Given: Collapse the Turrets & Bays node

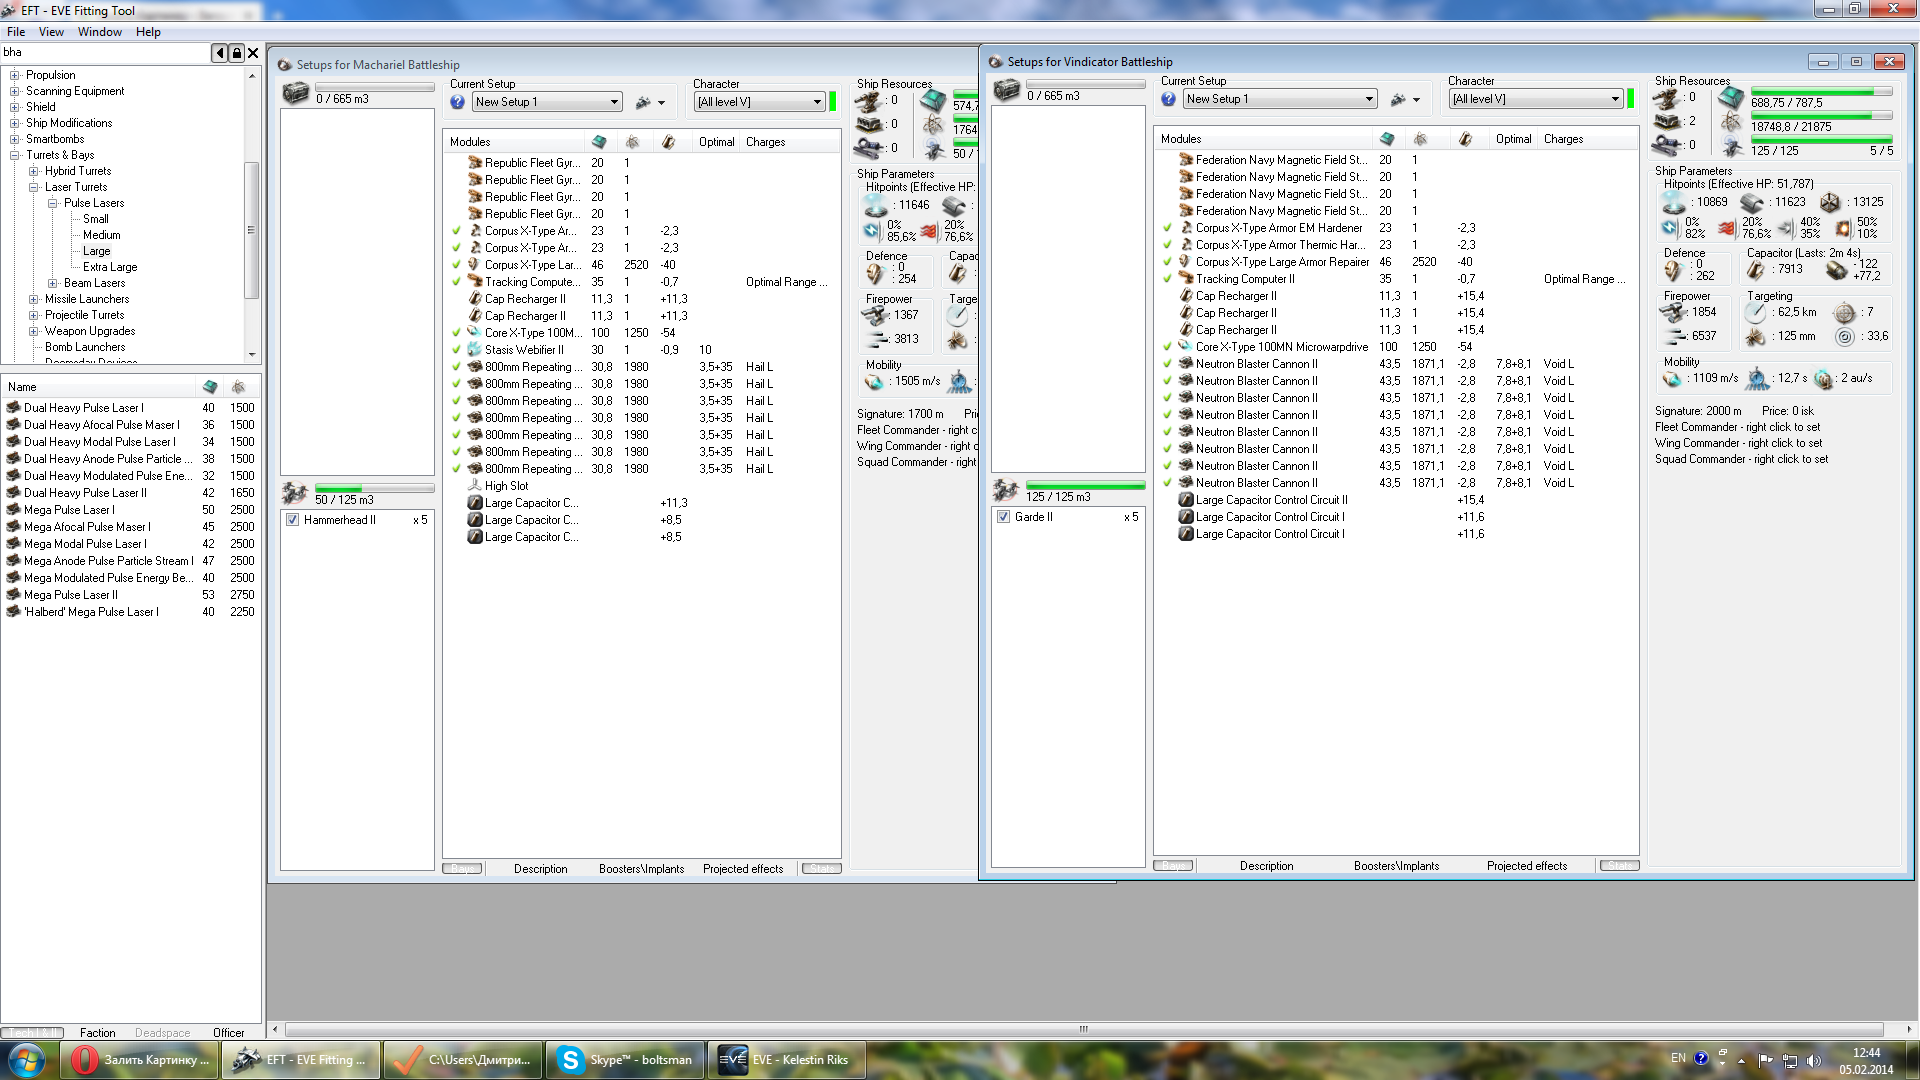Looking at the screenshot, I should [15, 155].
